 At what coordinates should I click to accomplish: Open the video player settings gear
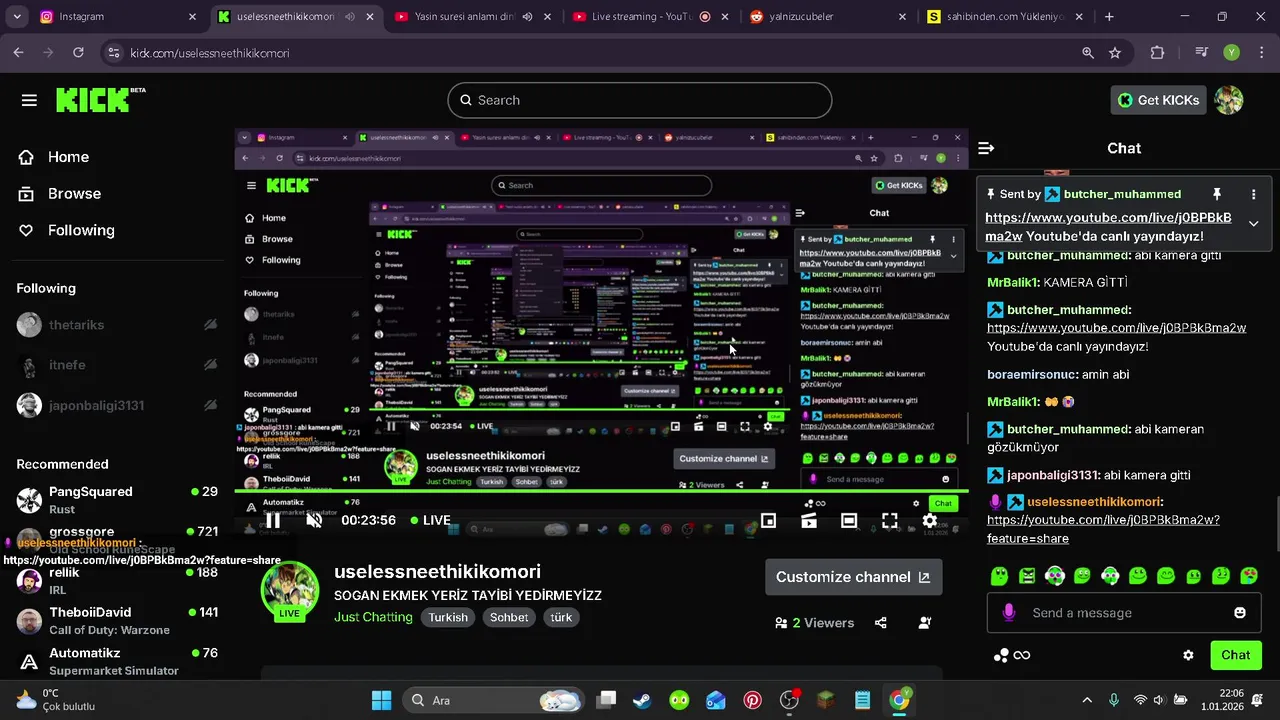pyautogui.click(x=929, y=520)
